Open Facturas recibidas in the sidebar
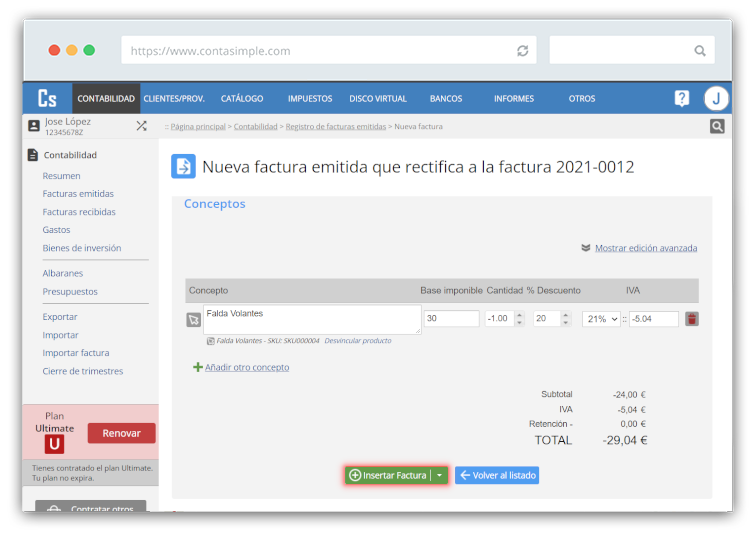Image resolution: width=750 pixels, height=535 pixels. (79, 212)
